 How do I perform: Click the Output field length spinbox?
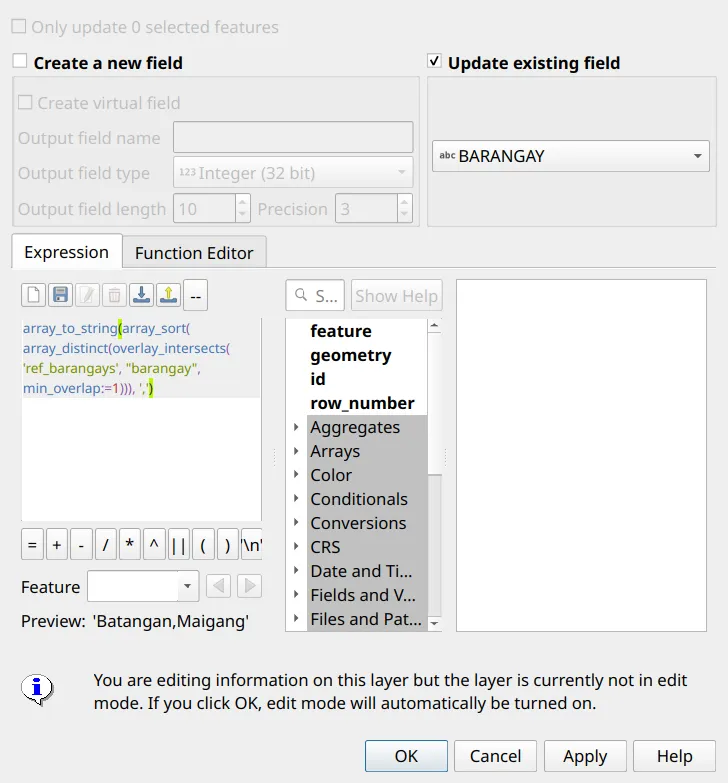click(x=212, y=208)
